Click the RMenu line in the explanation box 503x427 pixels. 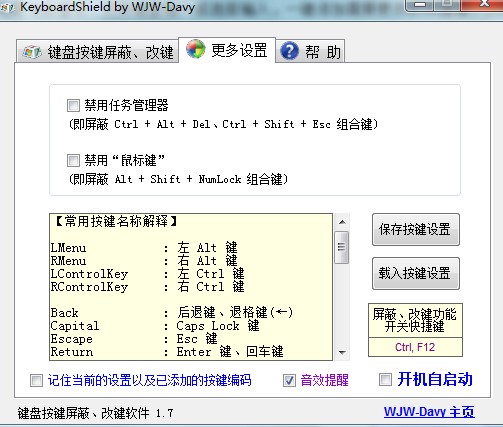click(x=144, y=261)
